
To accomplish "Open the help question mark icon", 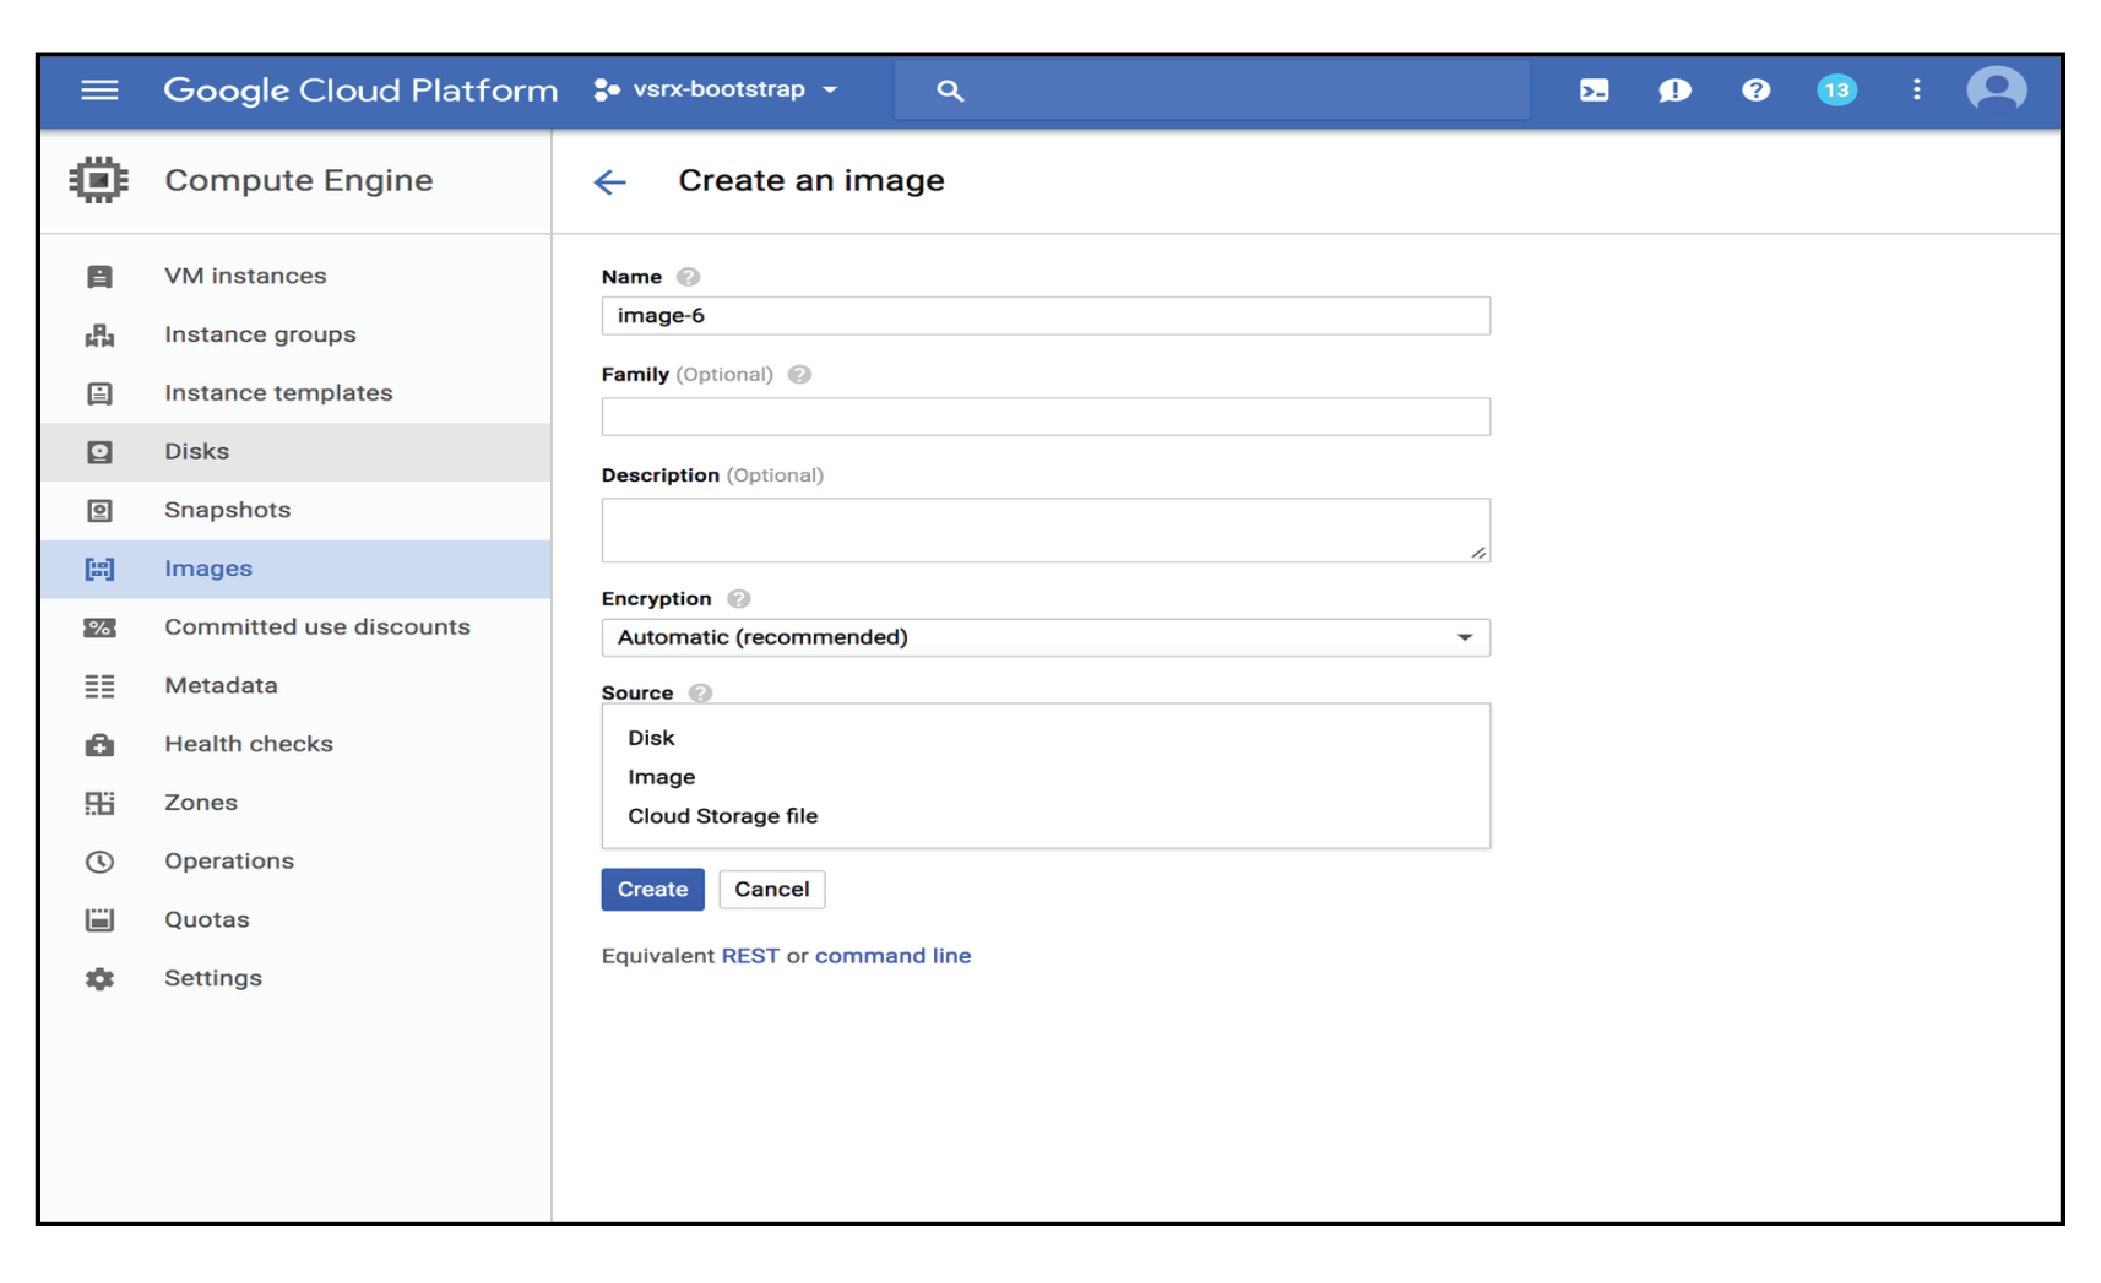I will point(1755,90).
